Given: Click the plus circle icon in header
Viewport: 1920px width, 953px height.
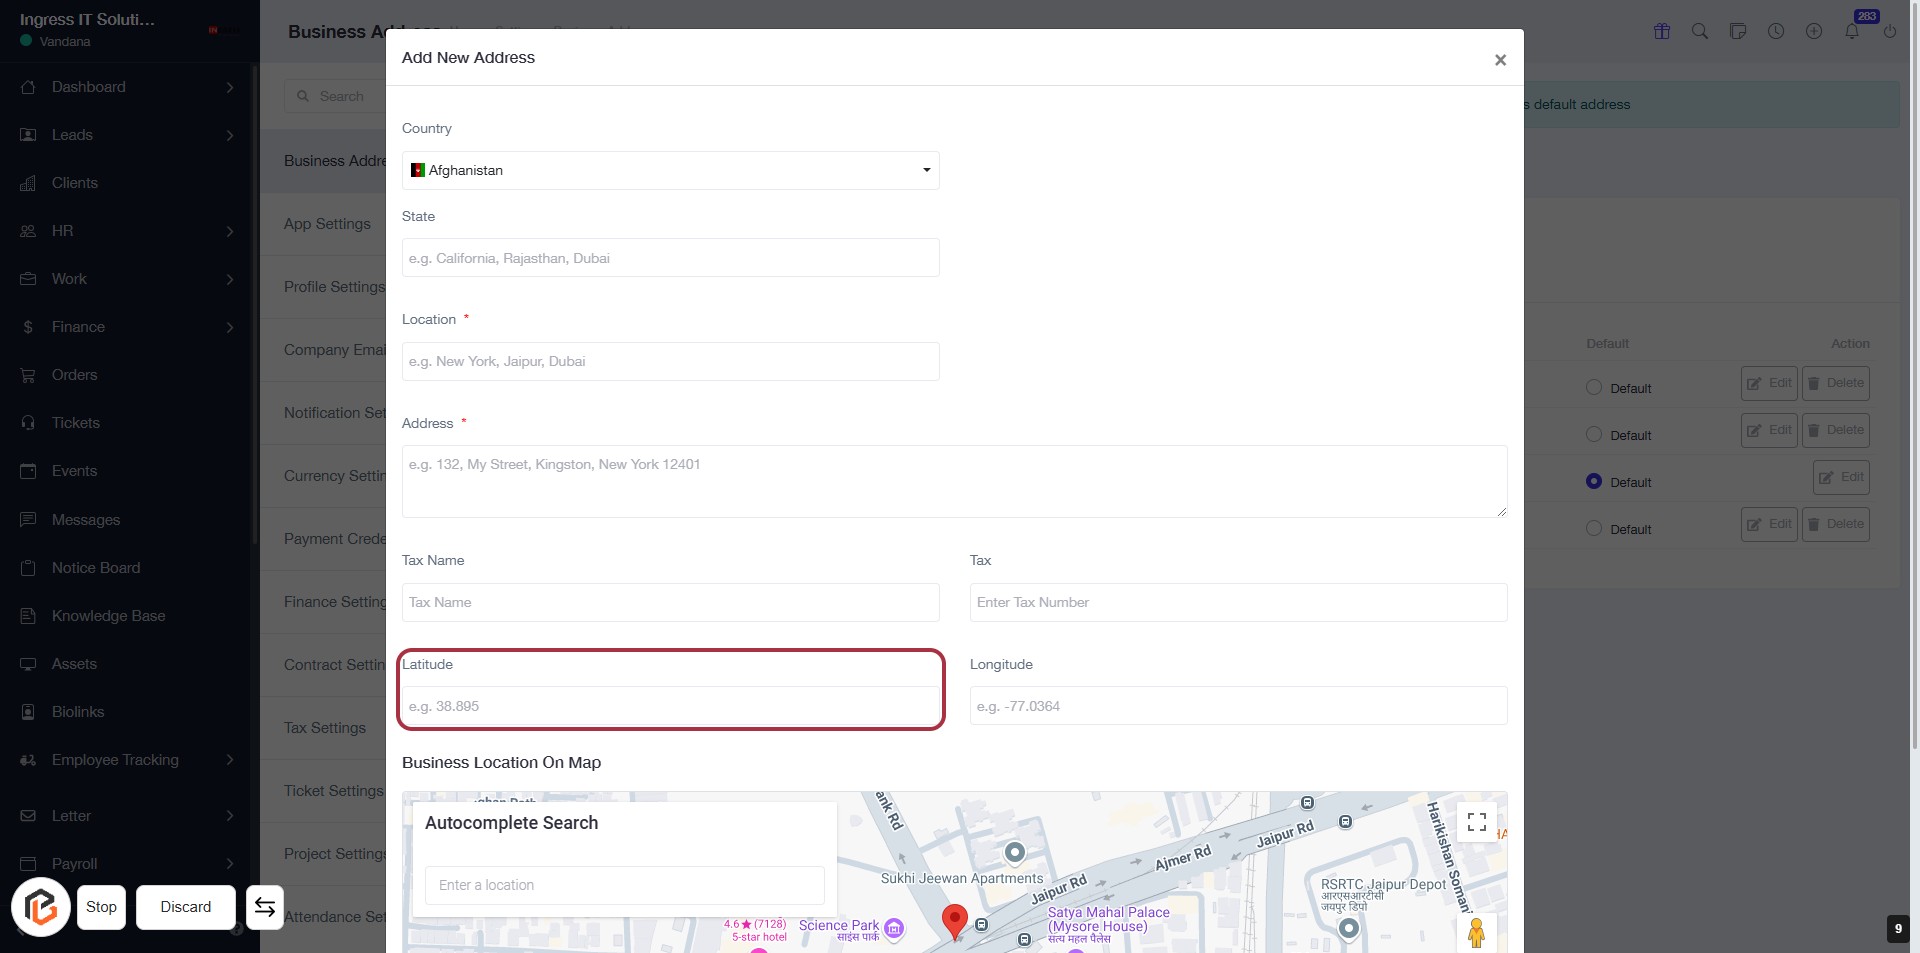Looking at the screenshot, I should (x=1814, y=31).
